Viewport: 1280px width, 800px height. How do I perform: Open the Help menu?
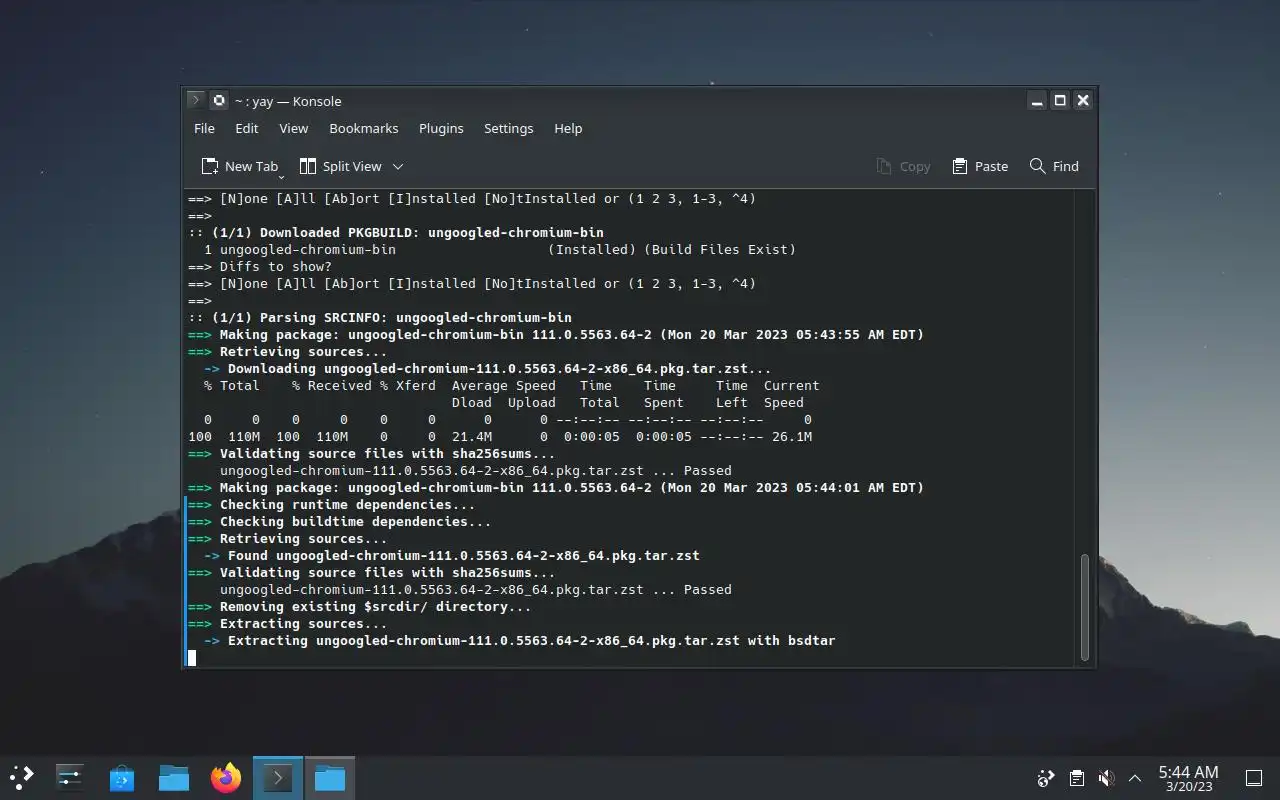[x=568, y=128]
